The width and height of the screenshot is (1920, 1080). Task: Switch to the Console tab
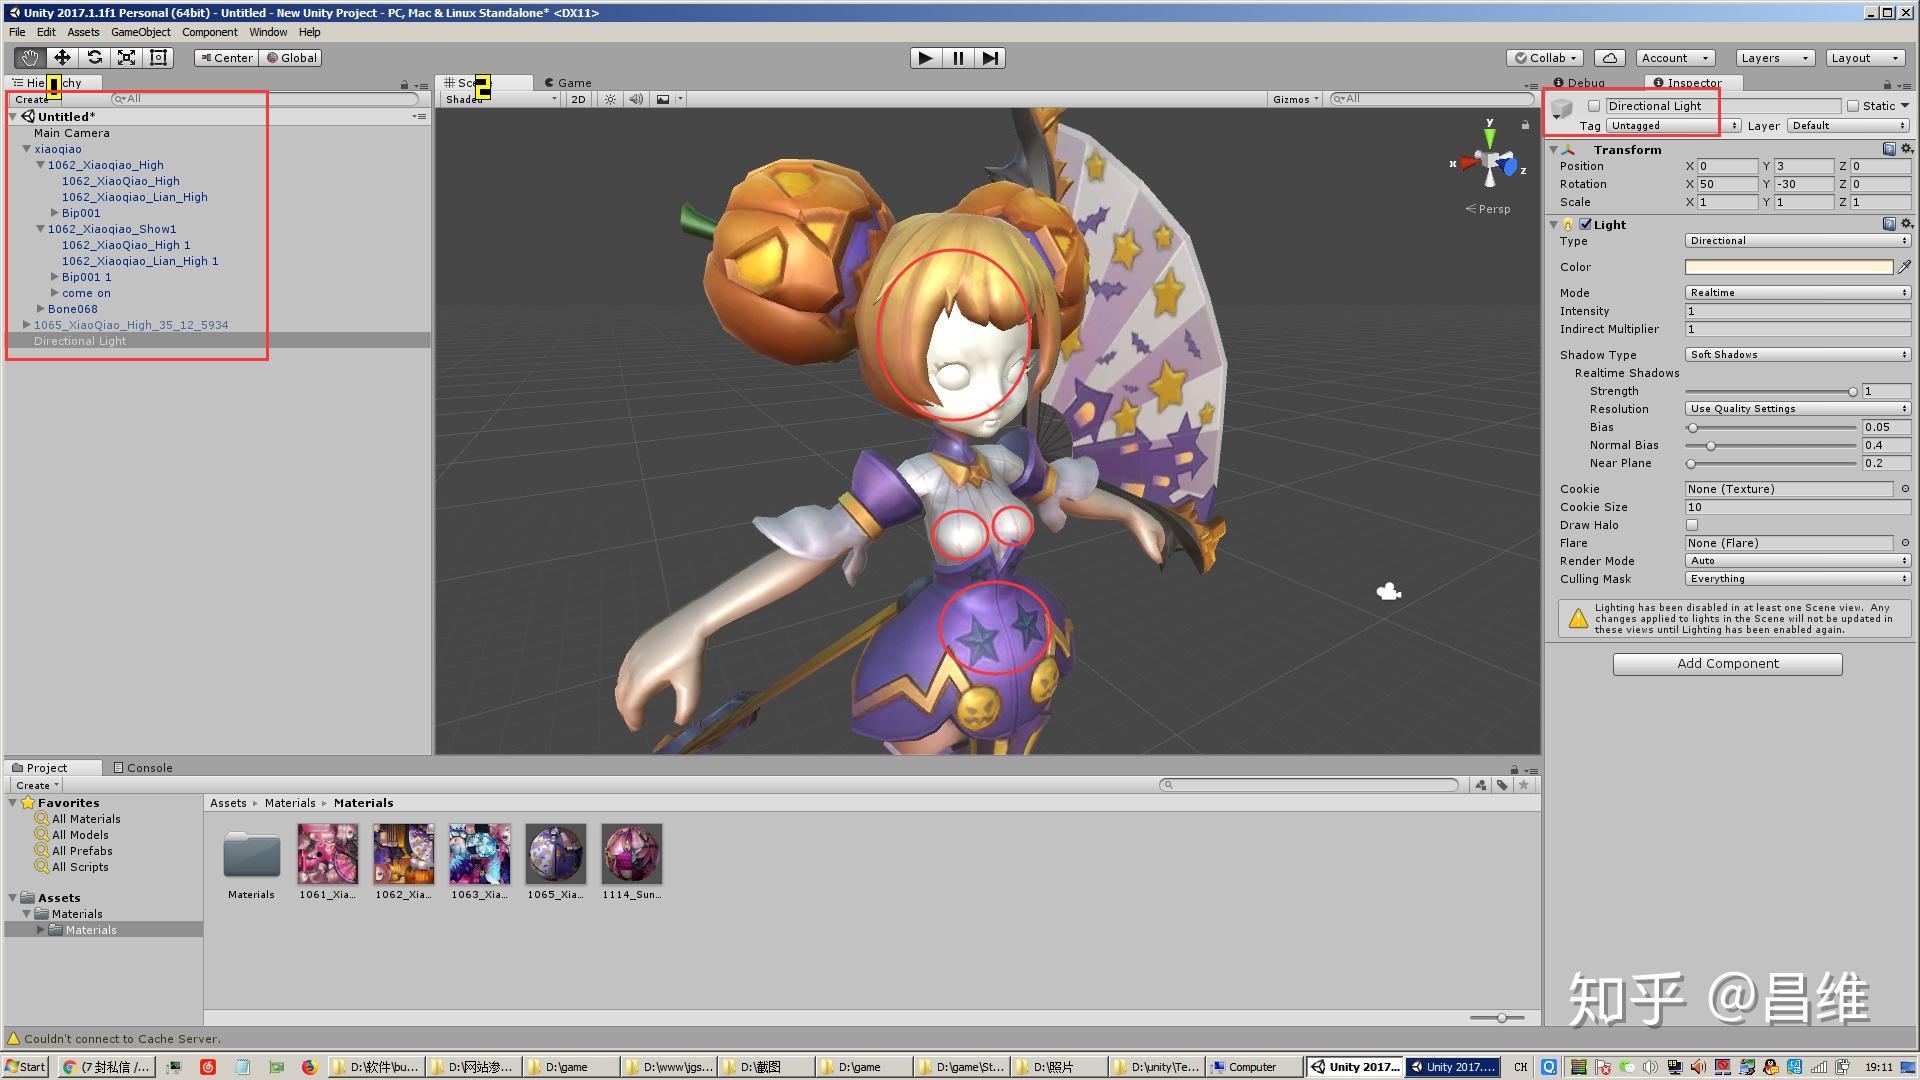(143, 768)
